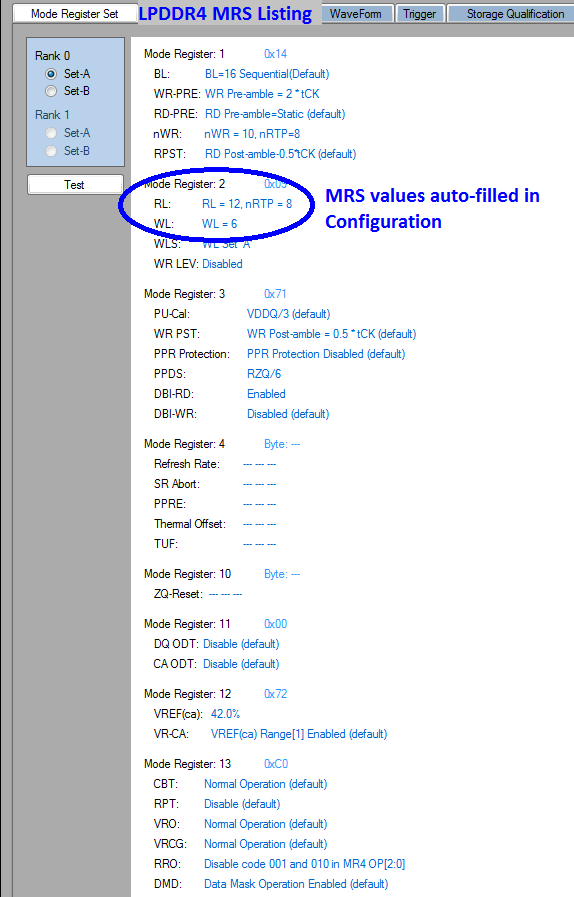Click RD Pre-amble=Static (default) value
Screen dimensions: 574x897
coord(275,114)
